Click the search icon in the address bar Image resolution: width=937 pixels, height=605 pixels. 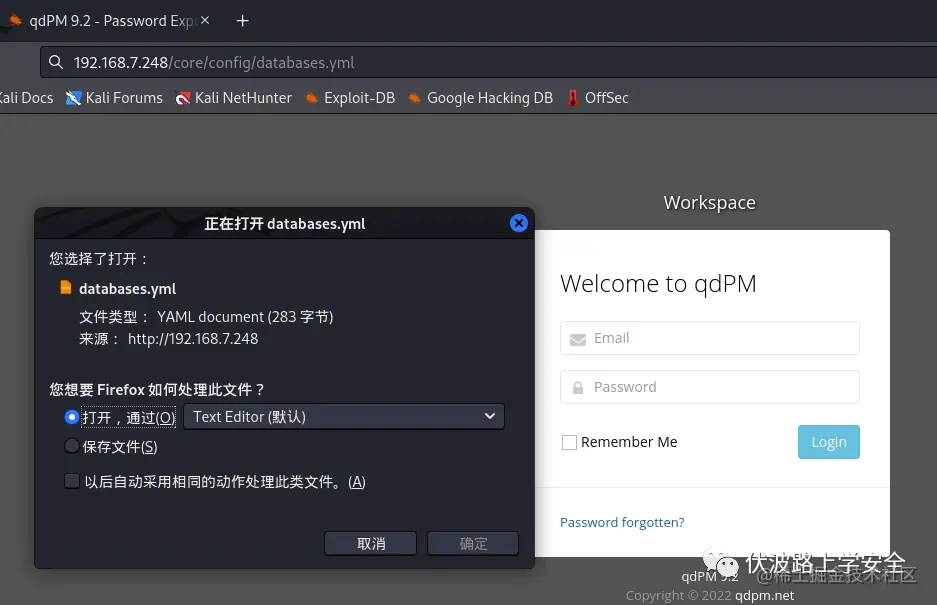pyautogui.click(x=56, y=62)
